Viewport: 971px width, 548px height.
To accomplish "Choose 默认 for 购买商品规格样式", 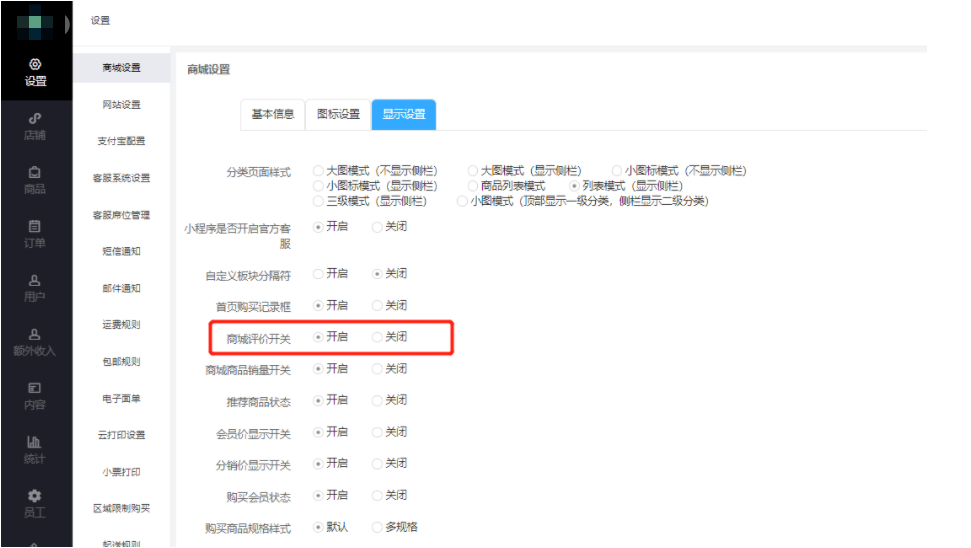I will [x=318, y=528].
